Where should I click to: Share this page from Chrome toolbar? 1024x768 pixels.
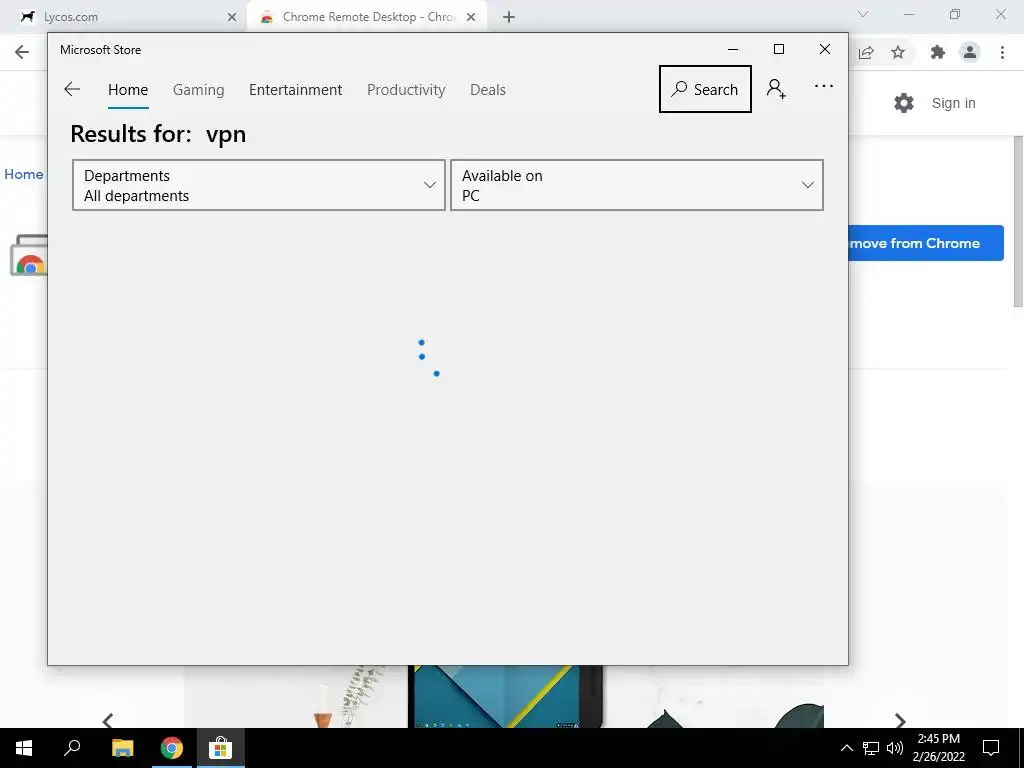pyautogui.click(x=866, y=52)
